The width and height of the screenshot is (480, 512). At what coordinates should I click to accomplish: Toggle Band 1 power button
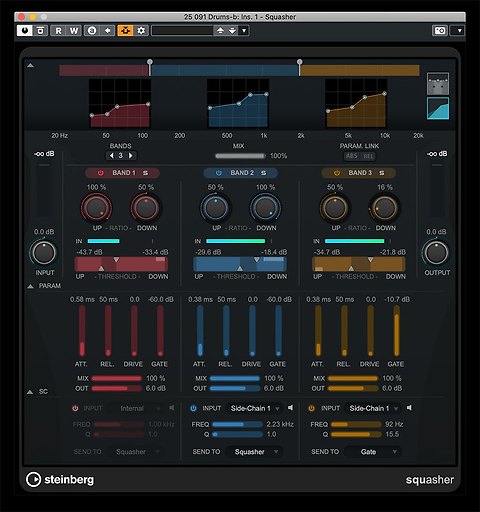click(100, 173)
